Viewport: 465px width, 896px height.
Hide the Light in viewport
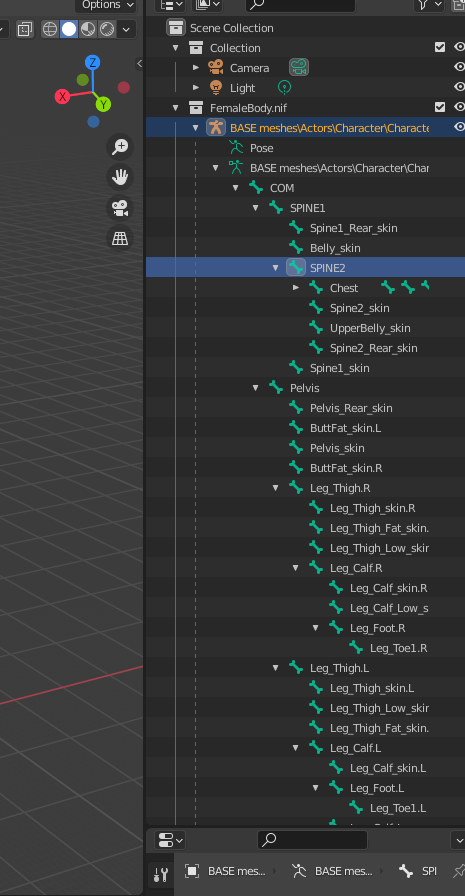[x=459, y=87]
